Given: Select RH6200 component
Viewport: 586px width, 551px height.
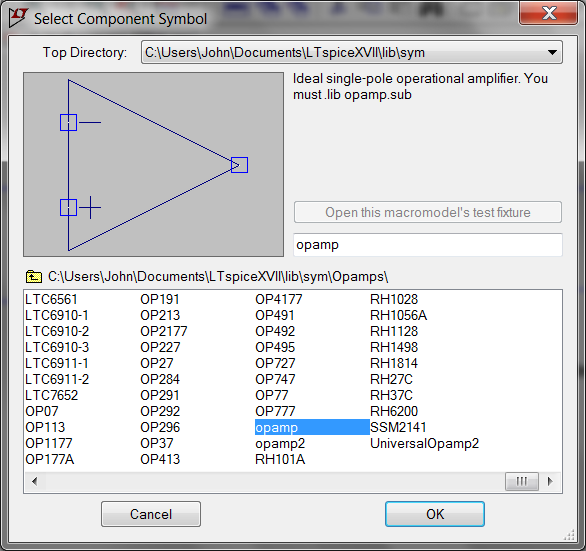Looking at the screenshot, I should pos(394,412).
